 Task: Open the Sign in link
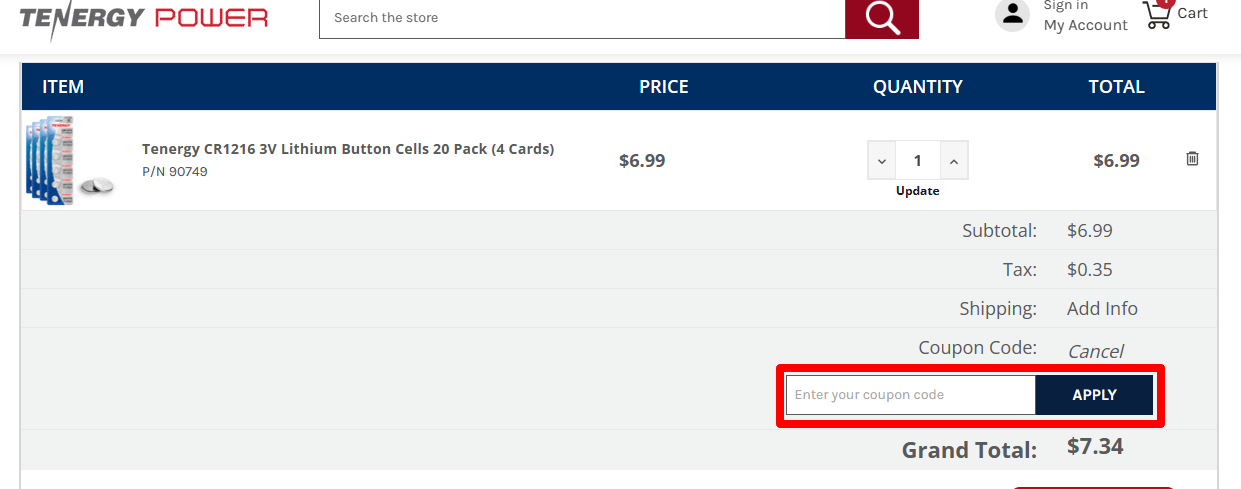coord(1066,6)
